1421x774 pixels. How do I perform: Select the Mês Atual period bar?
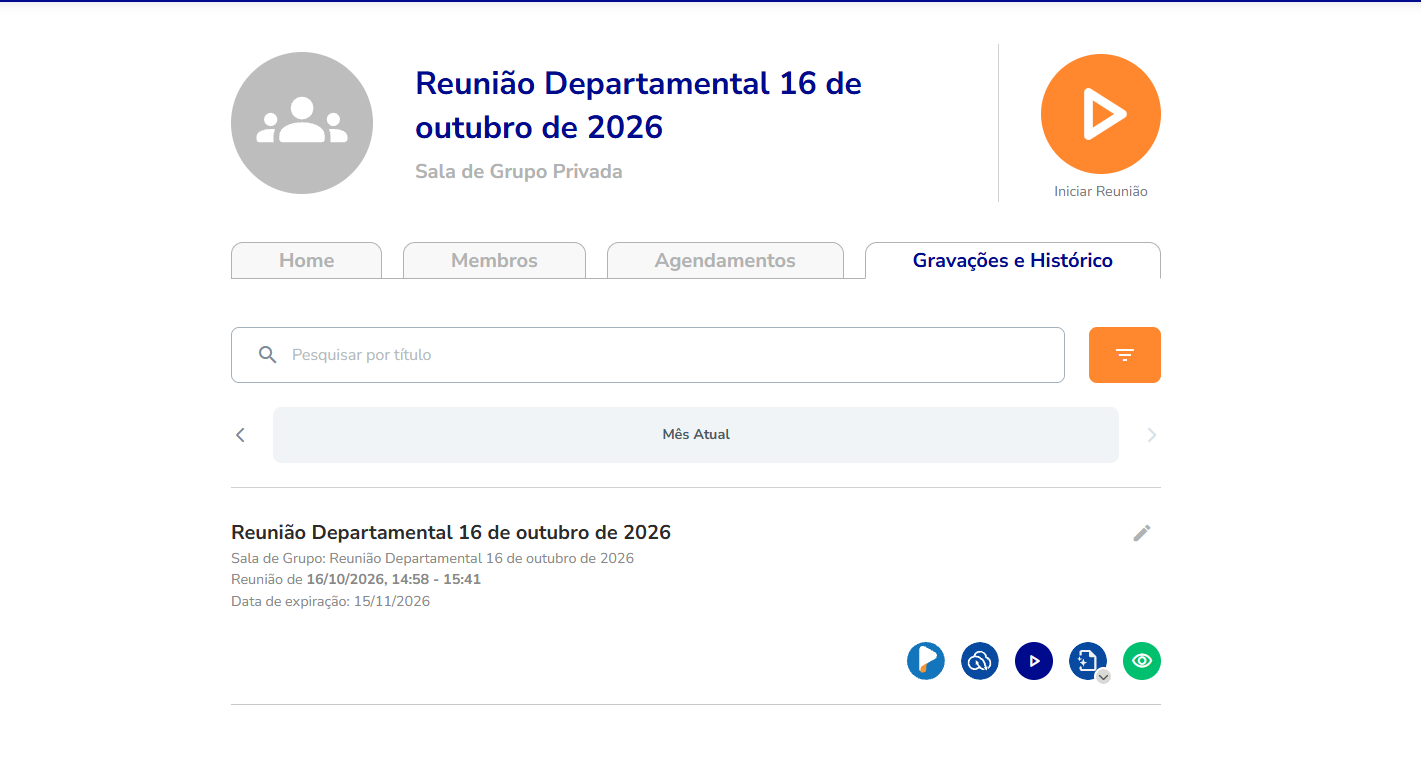696,435
